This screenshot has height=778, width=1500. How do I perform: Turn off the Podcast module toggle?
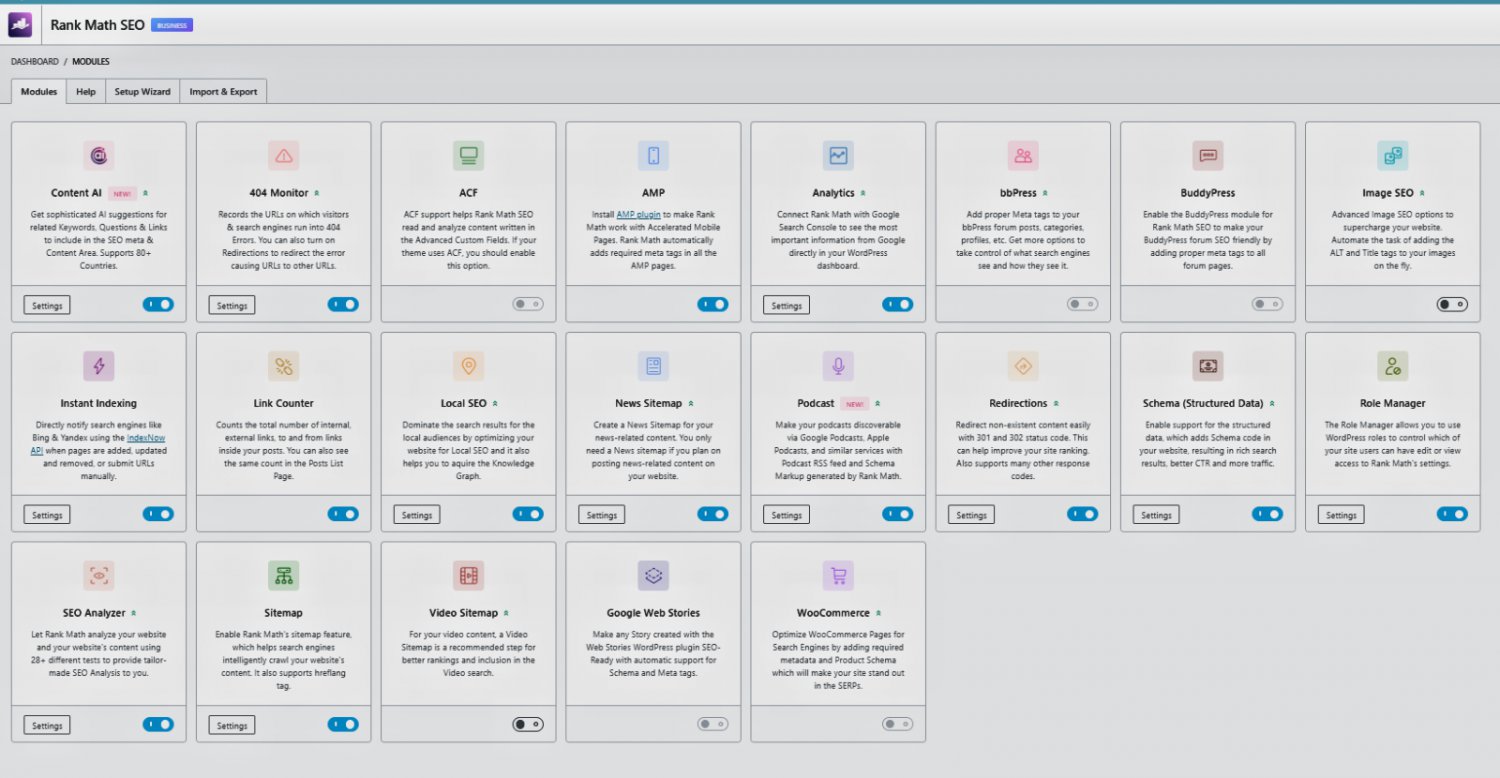897,514
